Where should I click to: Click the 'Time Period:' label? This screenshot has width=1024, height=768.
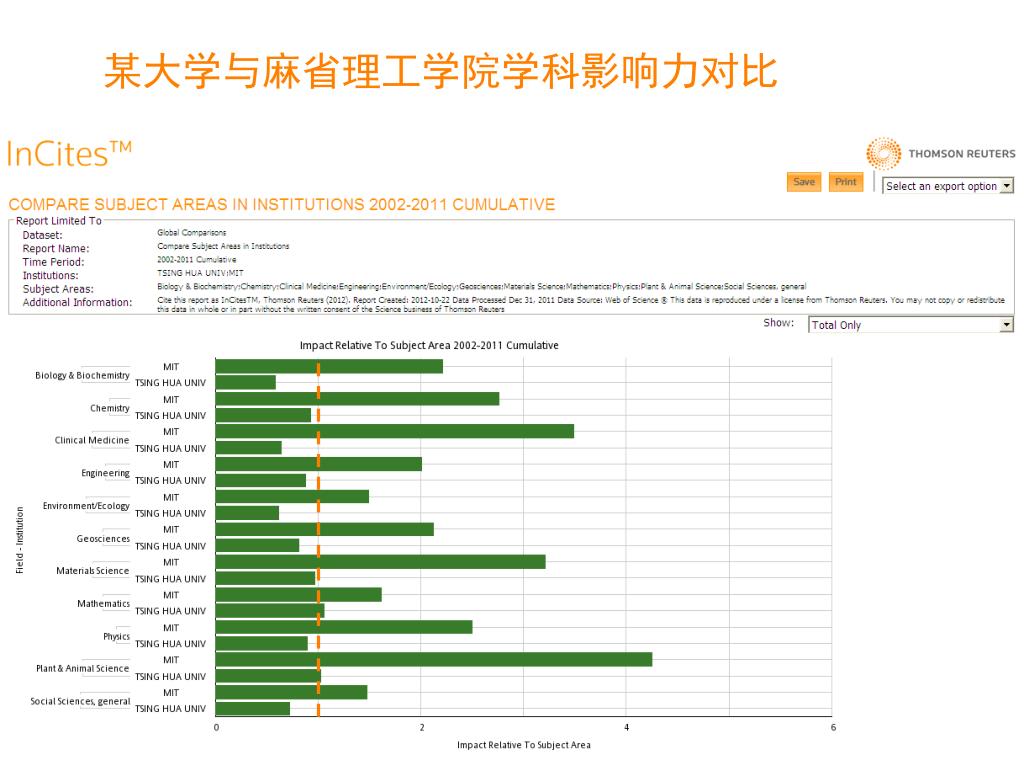[x=53, y=262]
